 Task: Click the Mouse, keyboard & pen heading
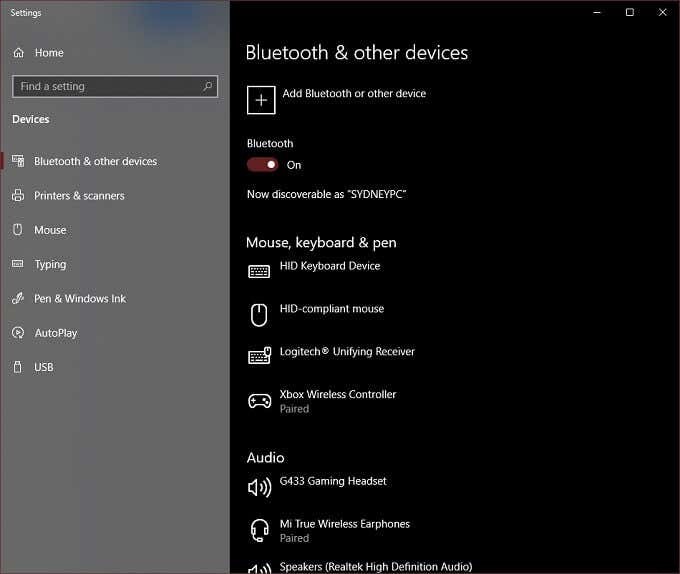[x=321, y=243]
